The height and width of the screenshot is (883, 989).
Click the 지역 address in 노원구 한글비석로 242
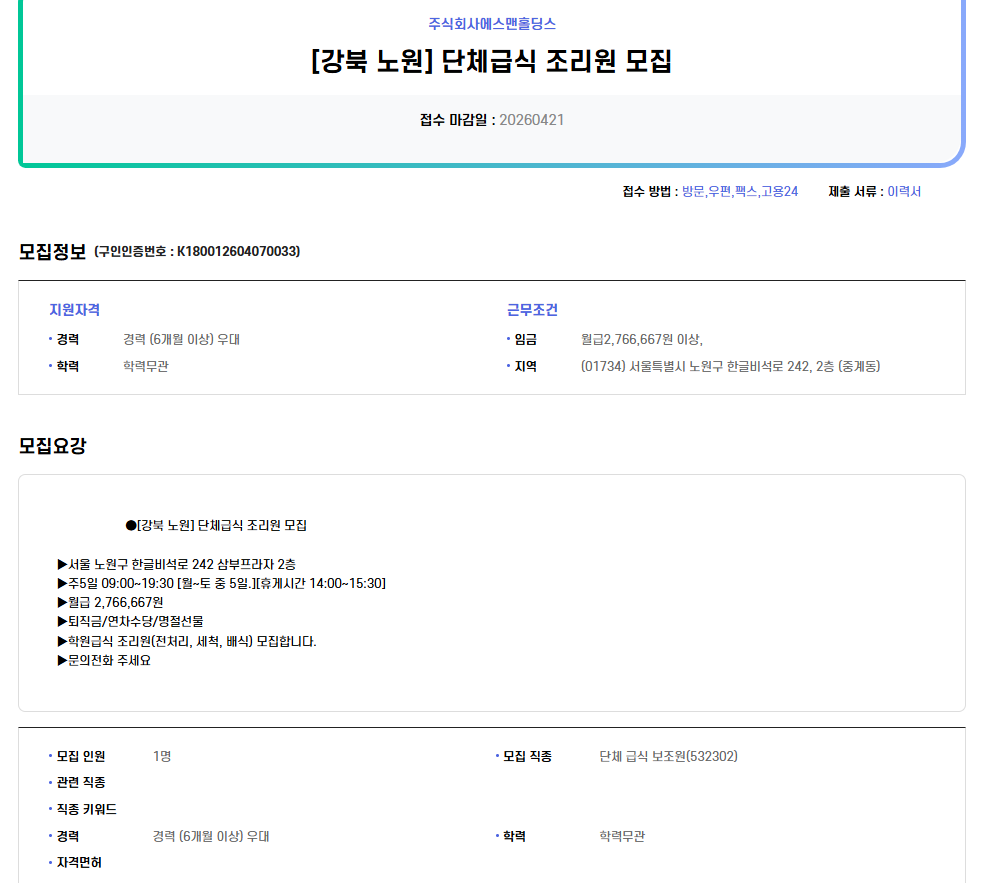pyautogui.click(x=730, y=366)
